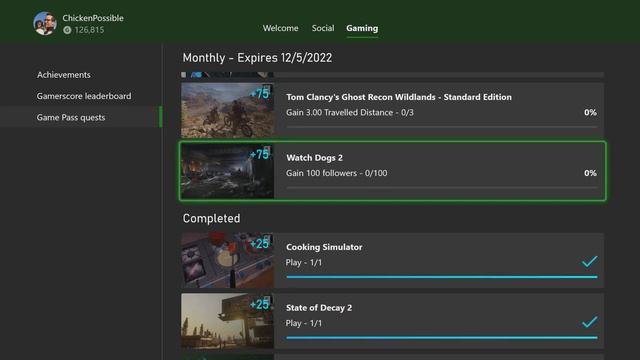Open the ChickenPossible profile avatar

[45, 23]
